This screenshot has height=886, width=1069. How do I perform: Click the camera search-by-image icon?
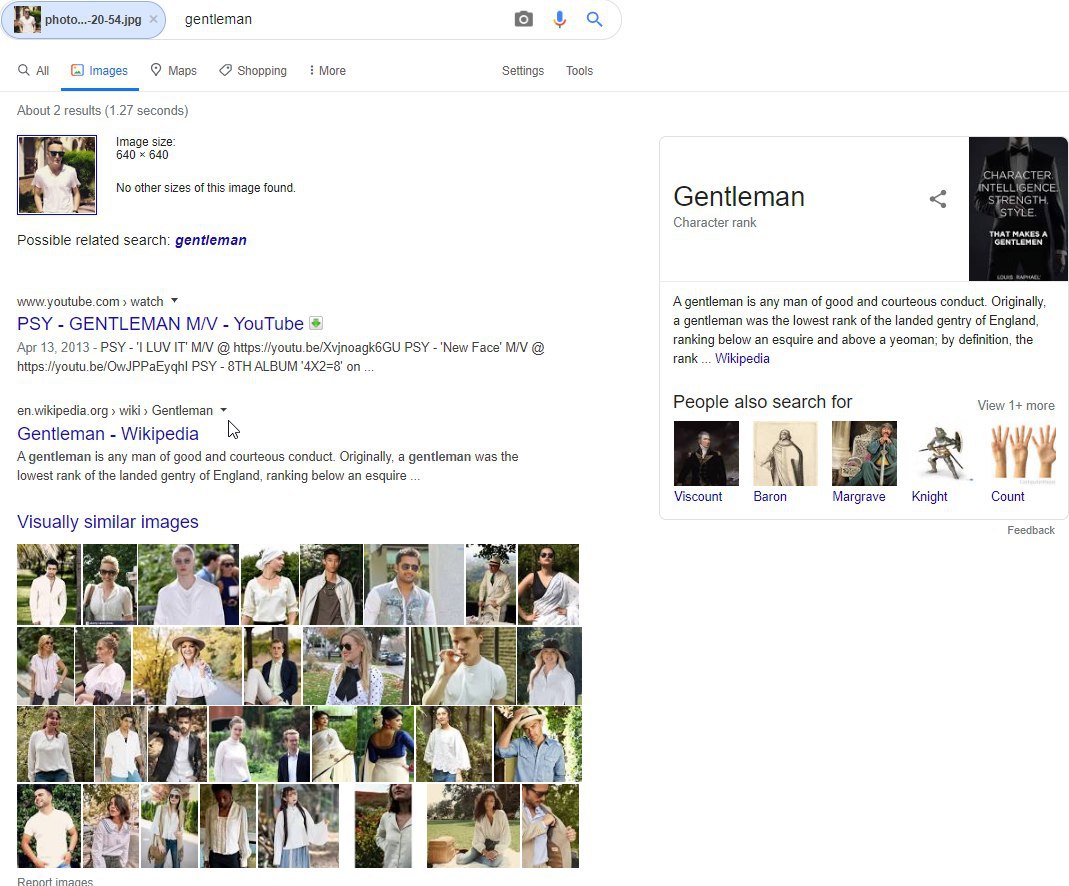click(524, 19)
